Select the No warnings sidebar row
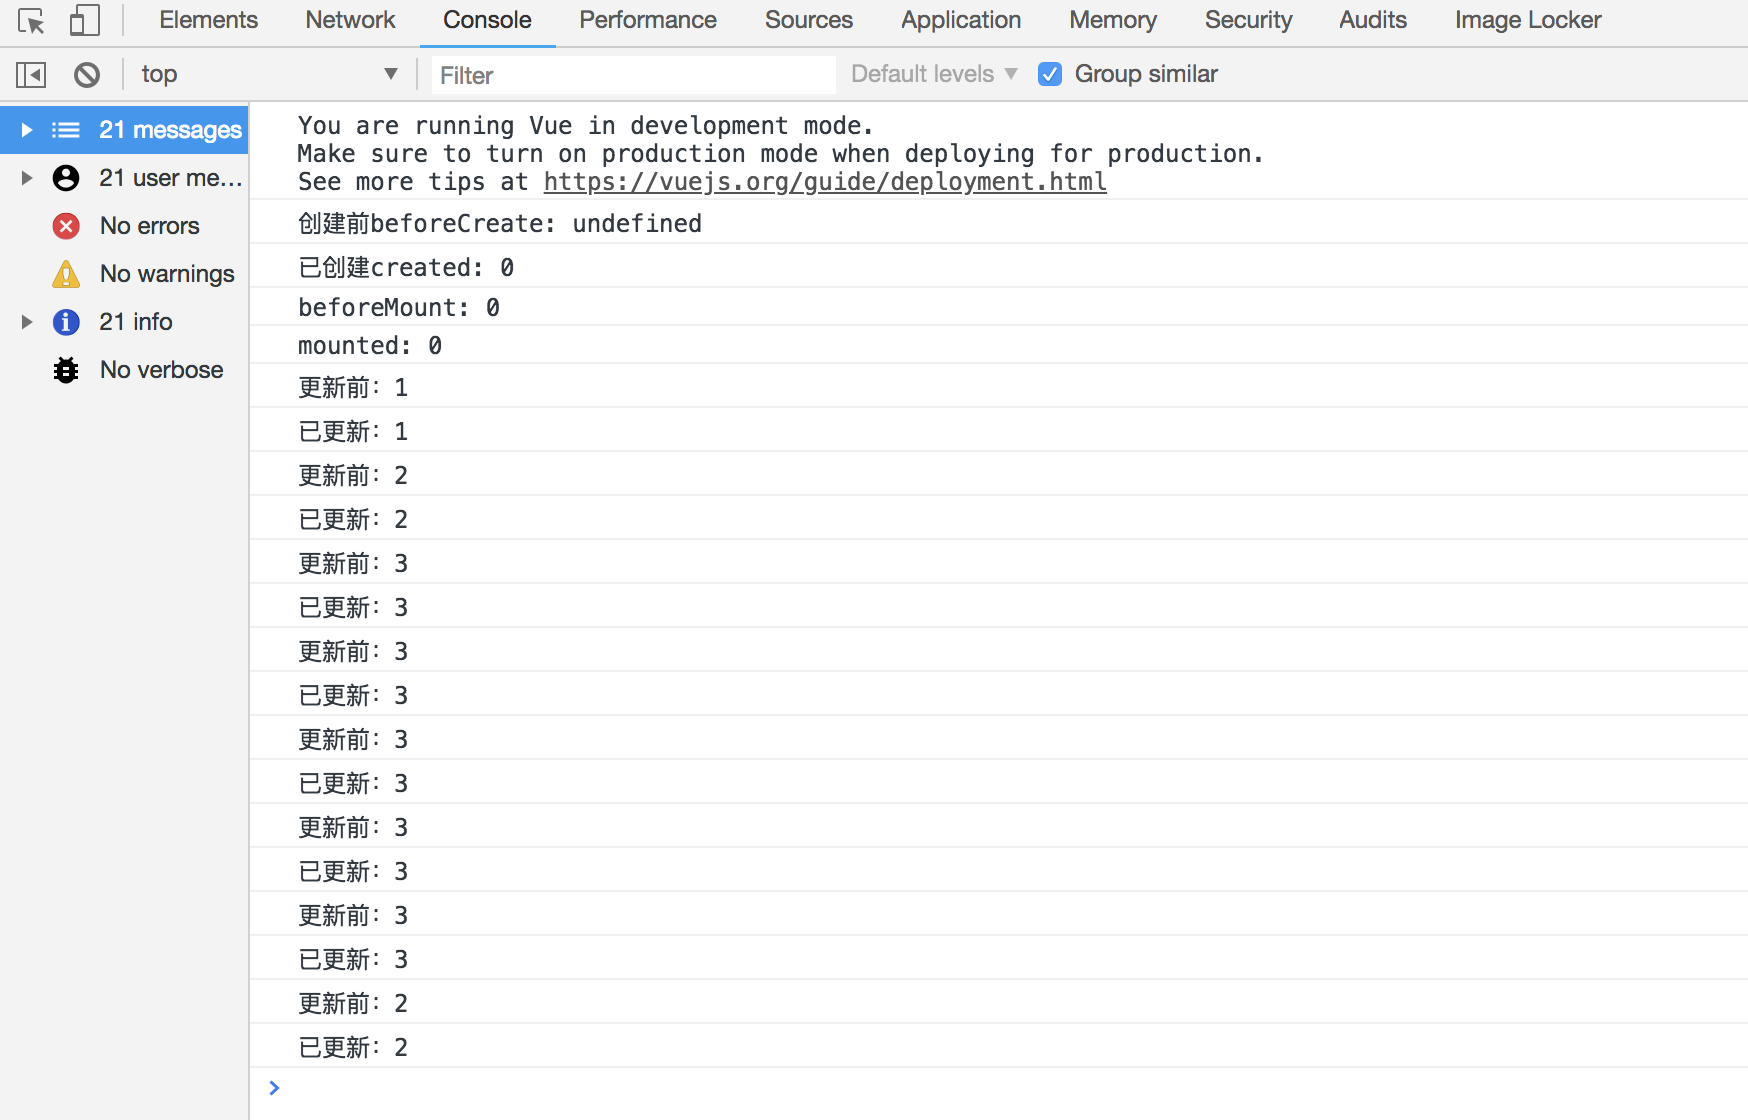 coord(124,274)
